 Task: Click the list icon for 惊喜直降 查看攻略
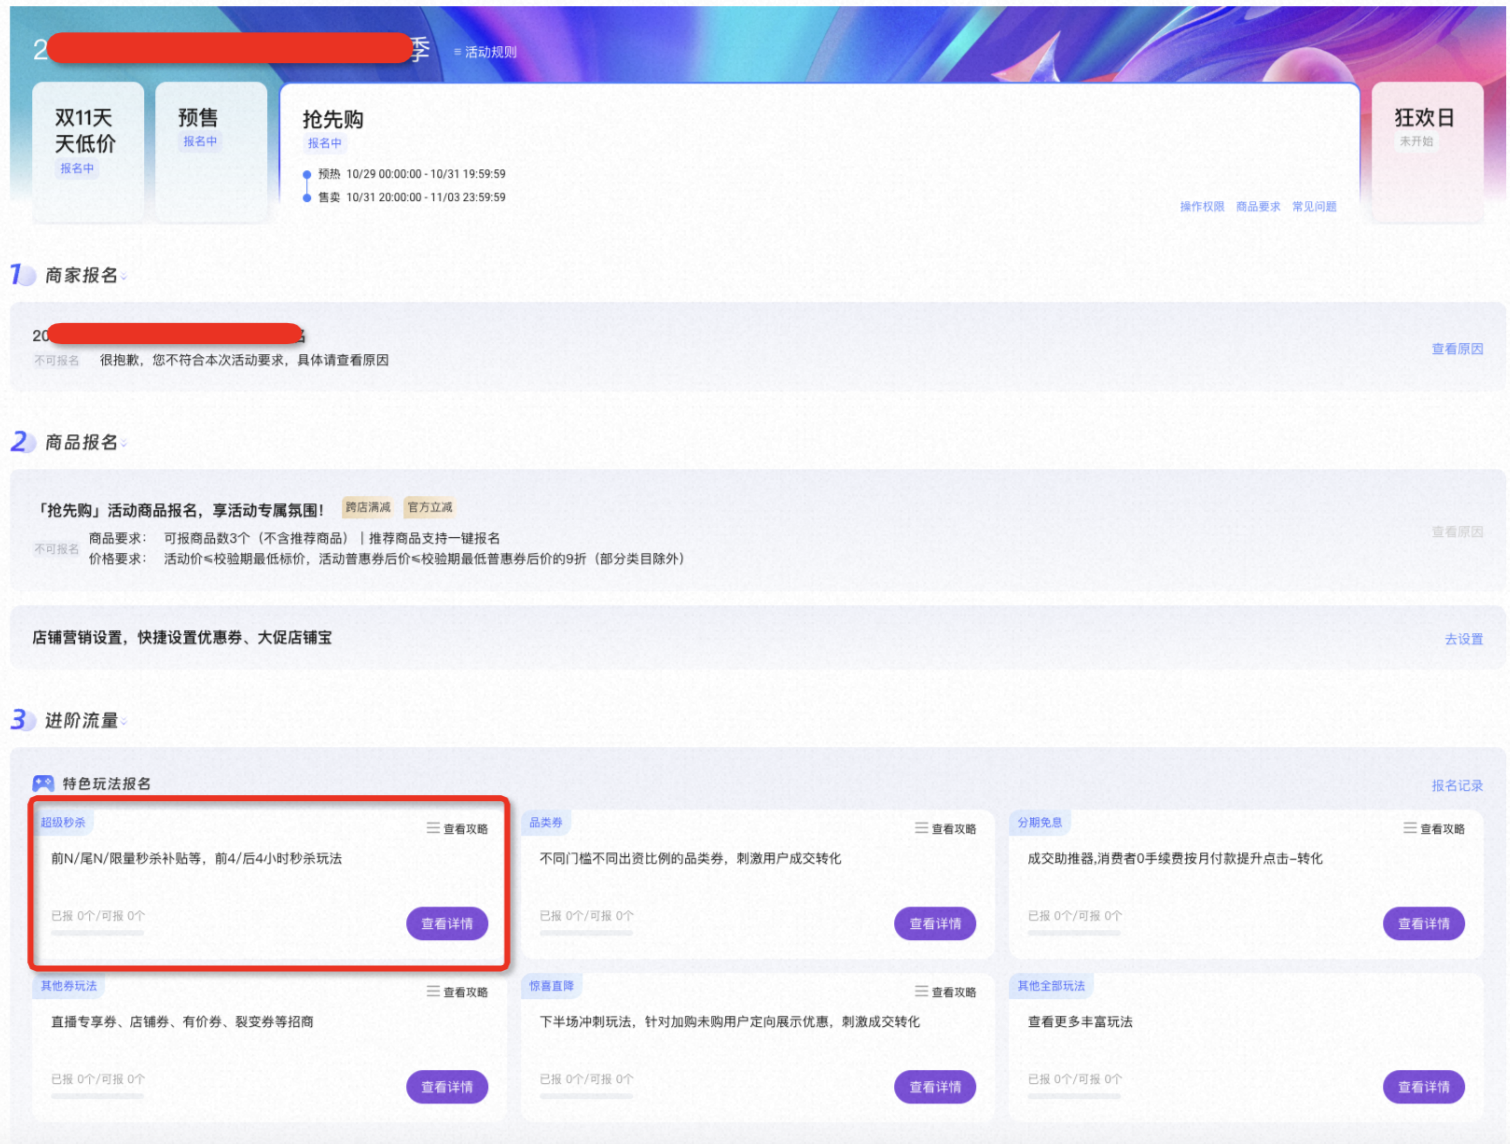[921, 991]
